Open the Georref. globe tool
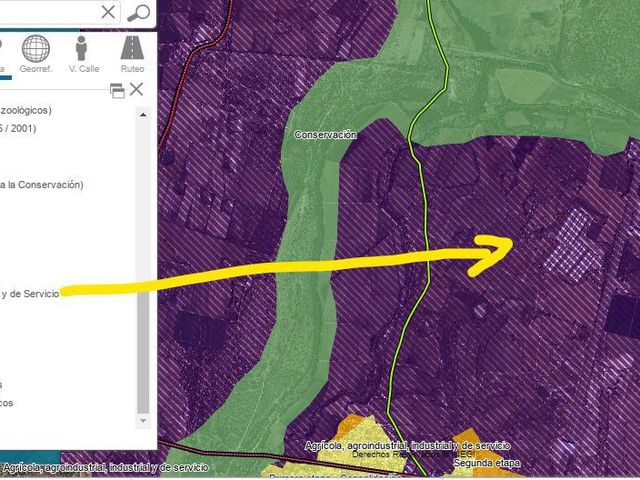The width and height of the screenshot is (640, 480). pos(36,54)
